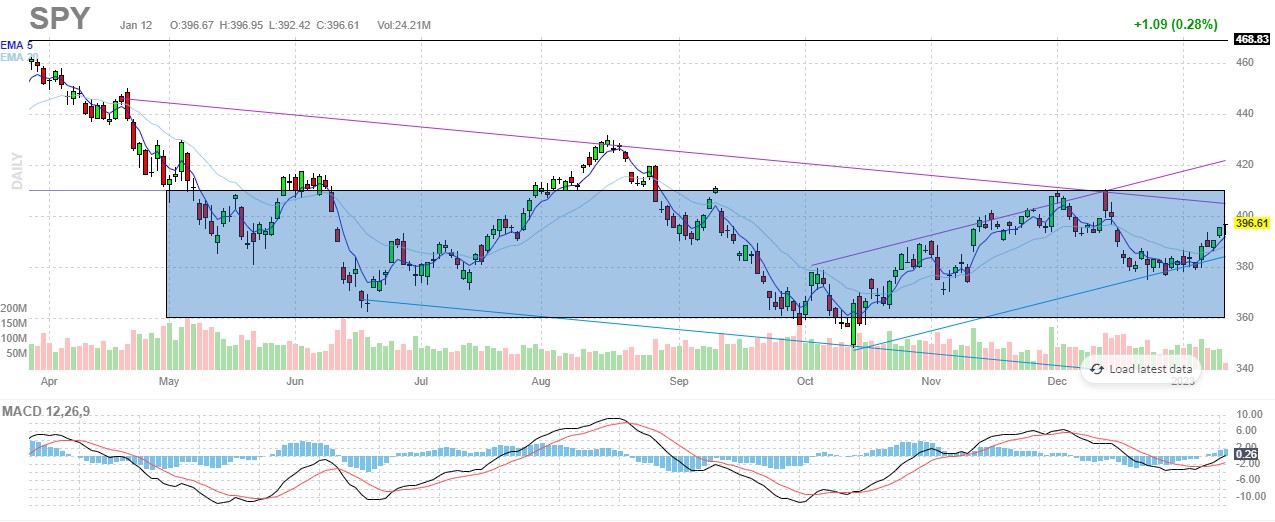
Task: Click the Nov label on time axis
Action: (x=931, y=381)
